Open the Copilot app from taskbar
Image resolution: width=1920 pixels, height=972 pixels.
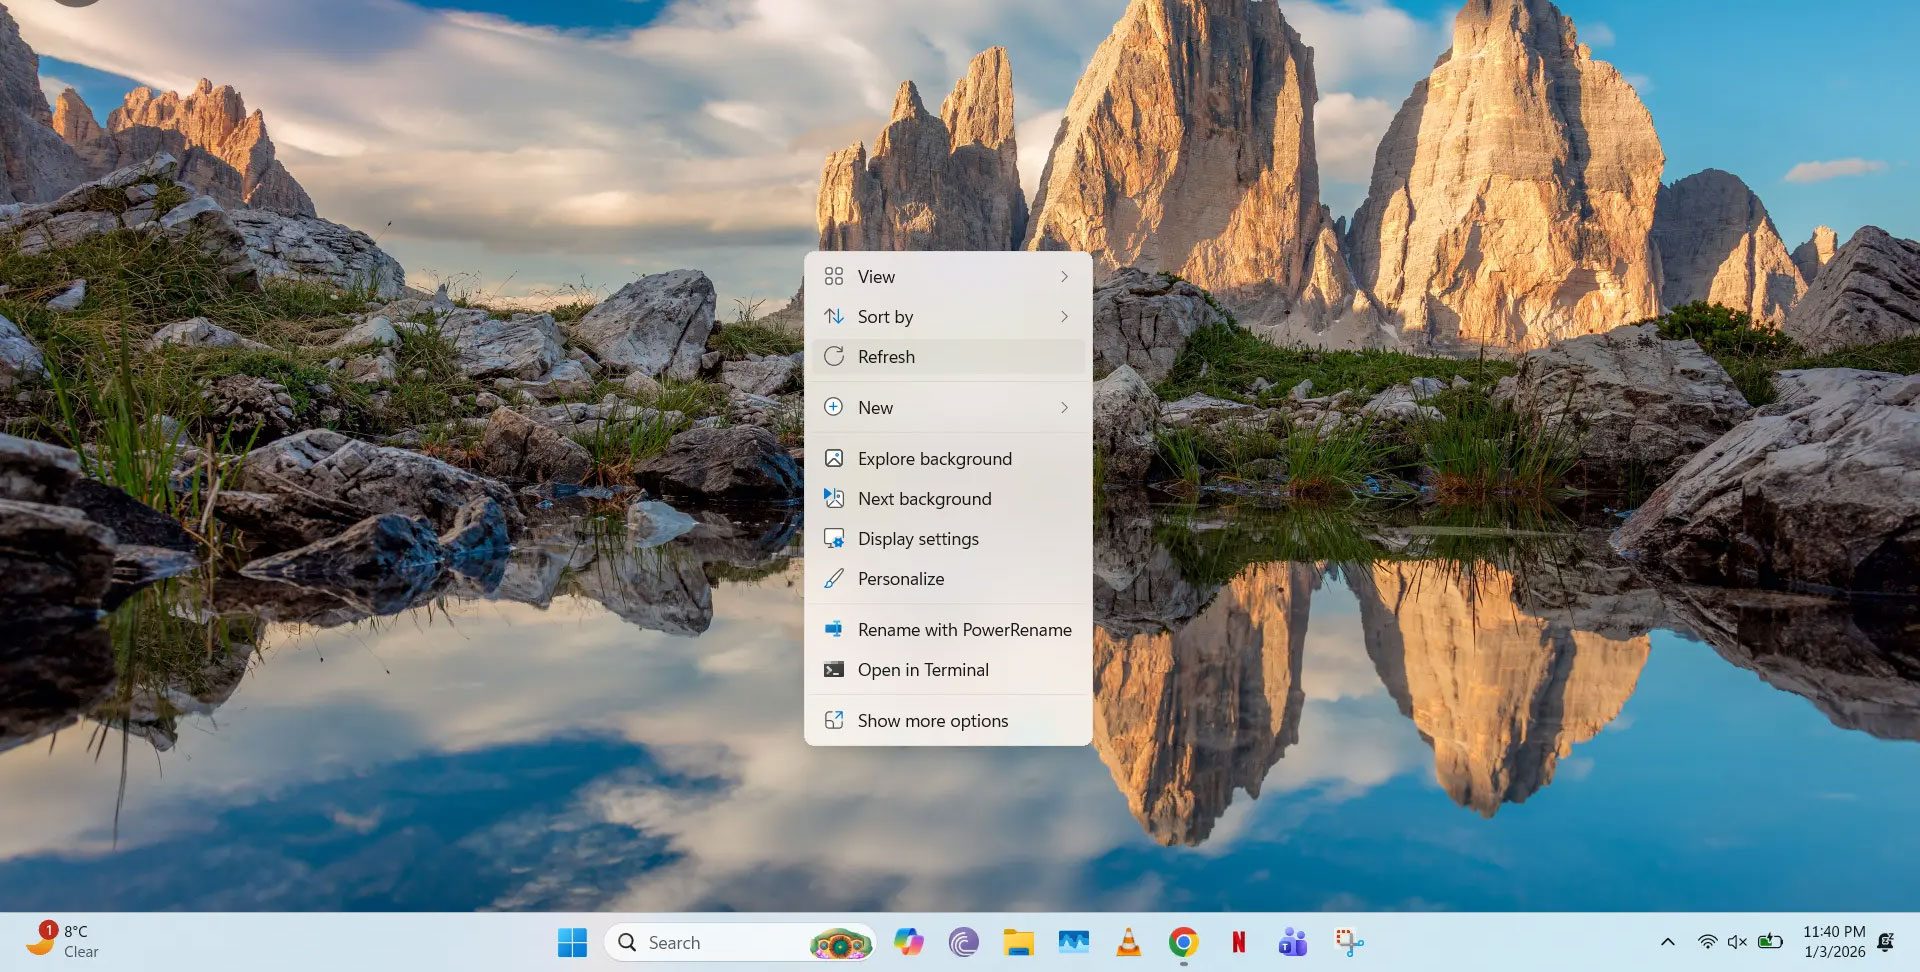pyautogui.click(x=908, y=942)
